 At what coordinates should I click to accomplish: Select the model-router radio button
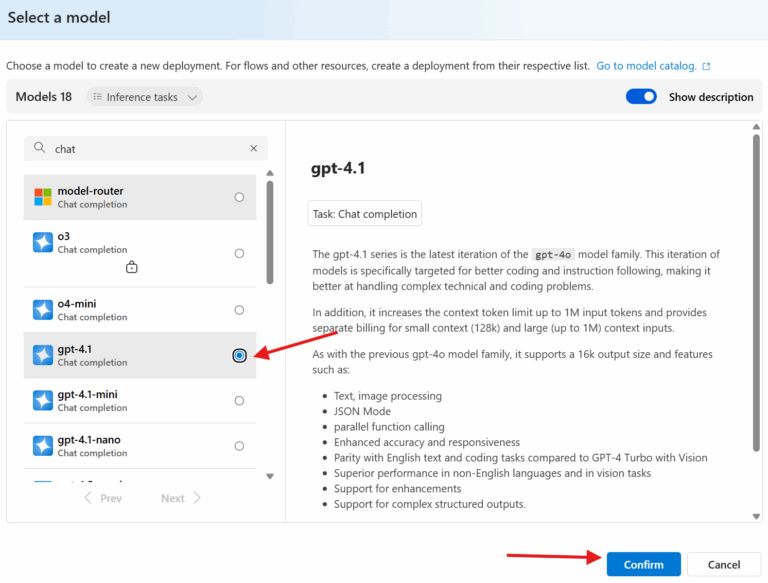coord(239,197)
